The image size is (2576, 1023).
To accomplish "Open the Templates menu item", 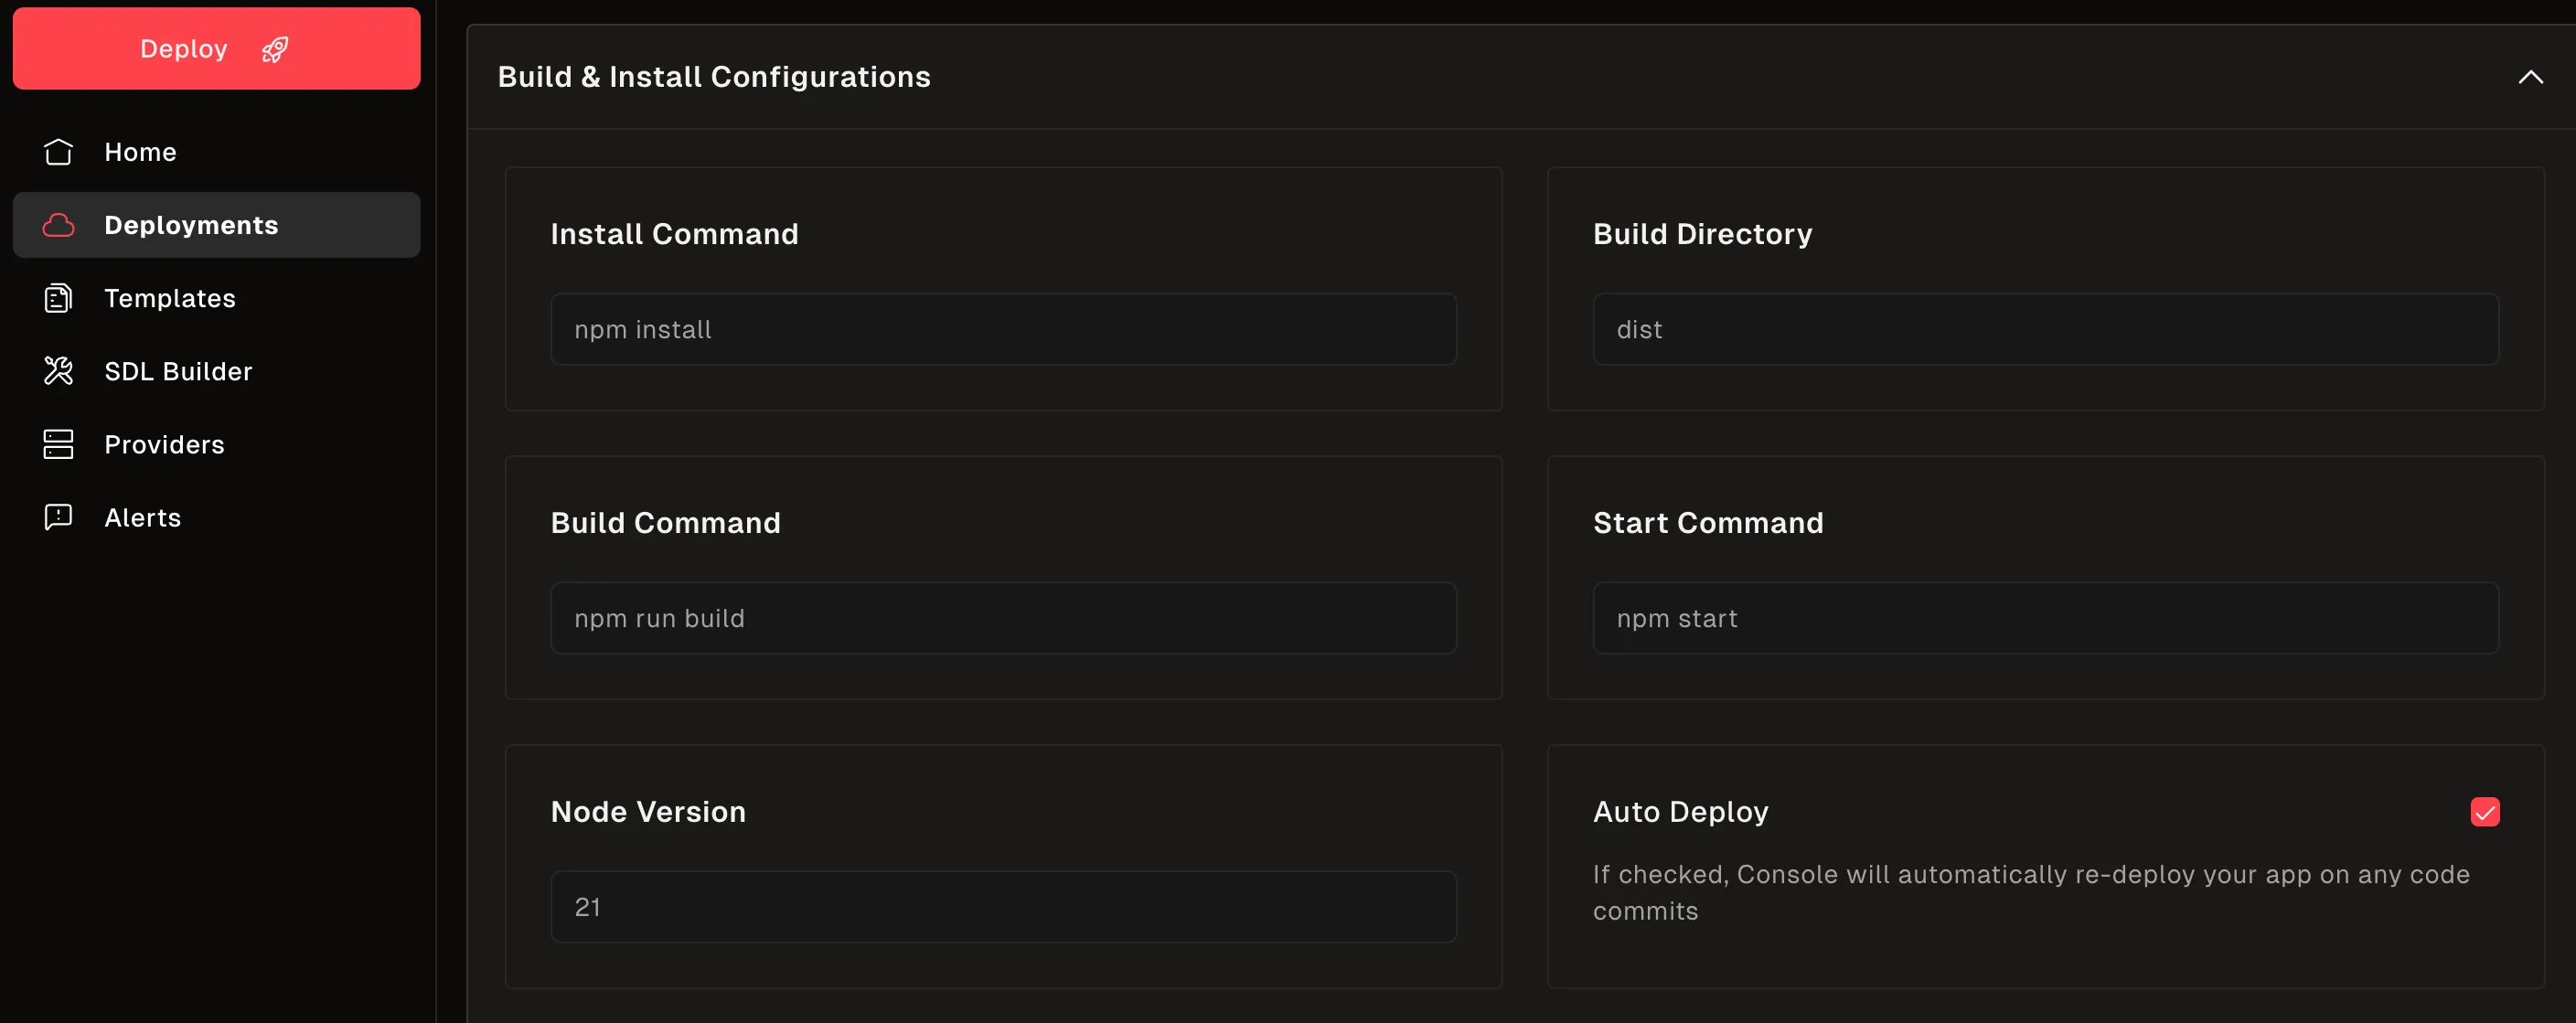I will pos(170,298).
